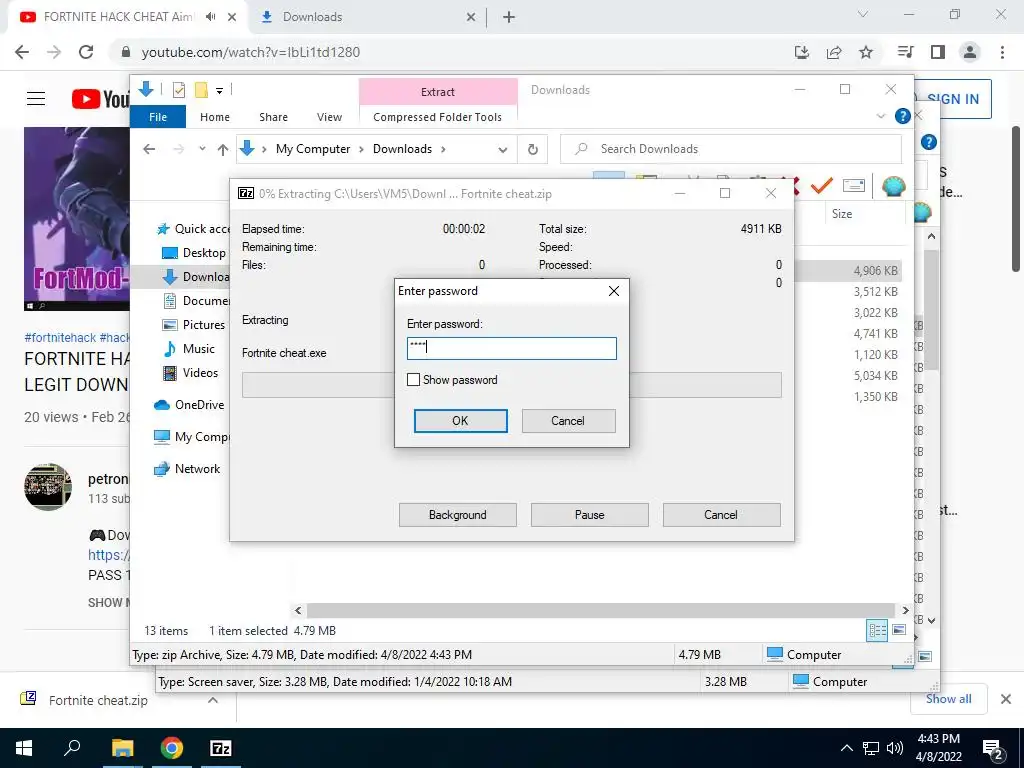
Task: Click the orange checkmark toolbar icon
Action: point(822,186)
